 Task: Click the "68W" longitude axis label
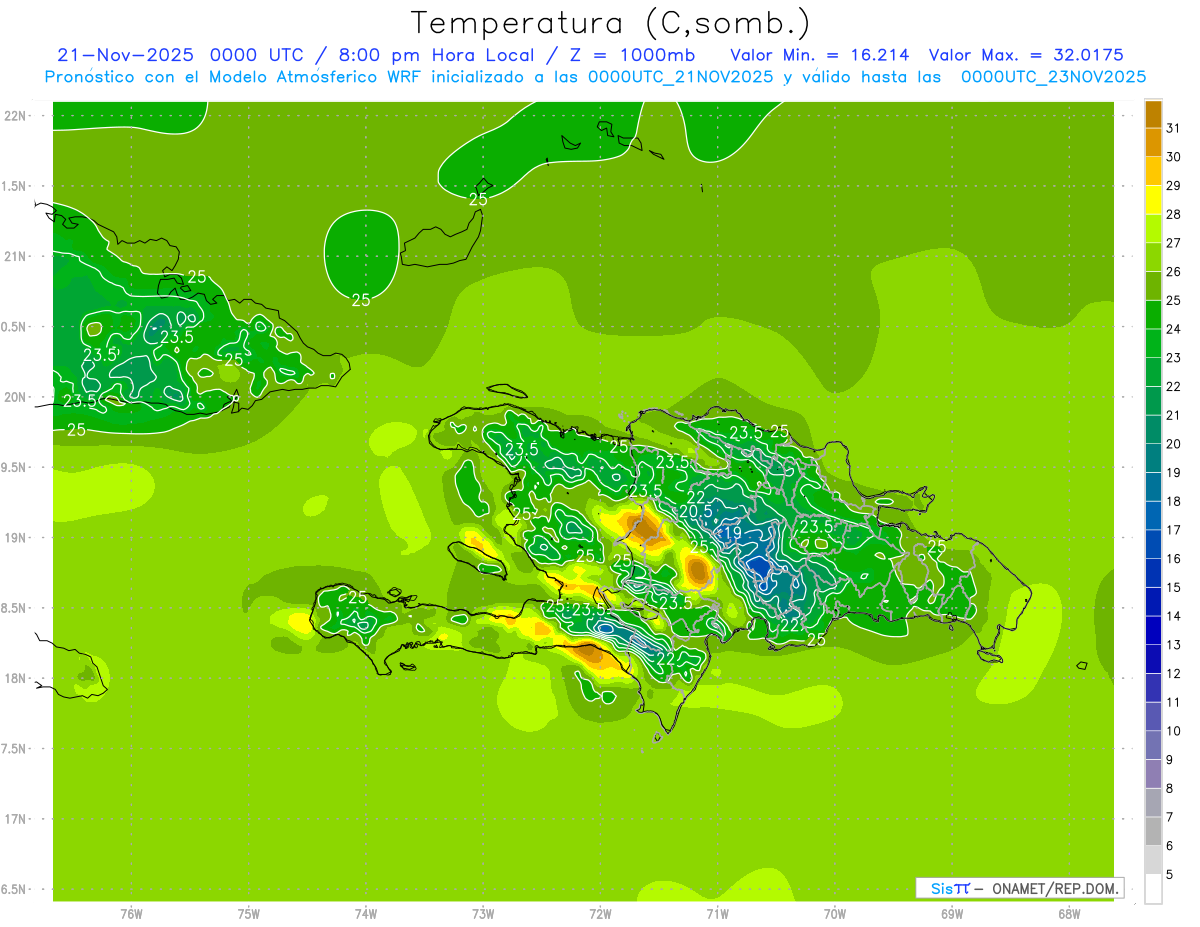pyautogui.click(x=1069, y=914)
